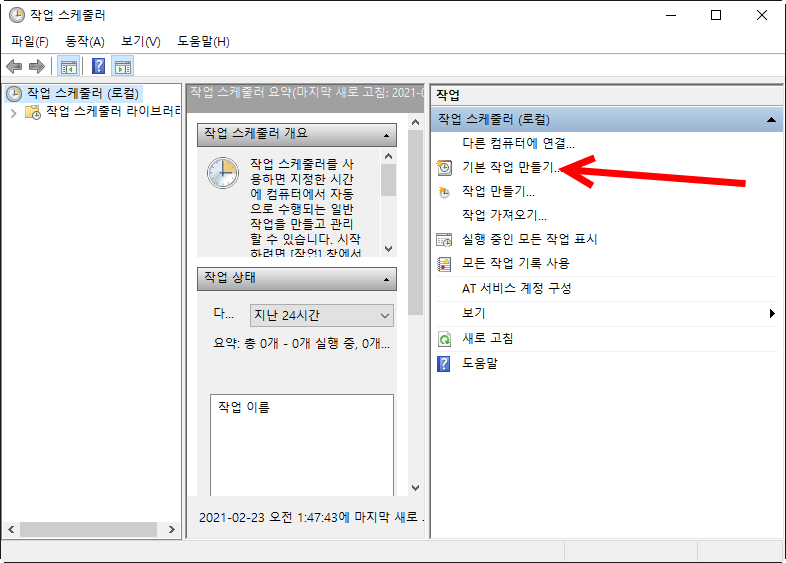Click the green 새로 고침 icon
Image resolution: width=786 pixels, height=563 pixels.
444,339
